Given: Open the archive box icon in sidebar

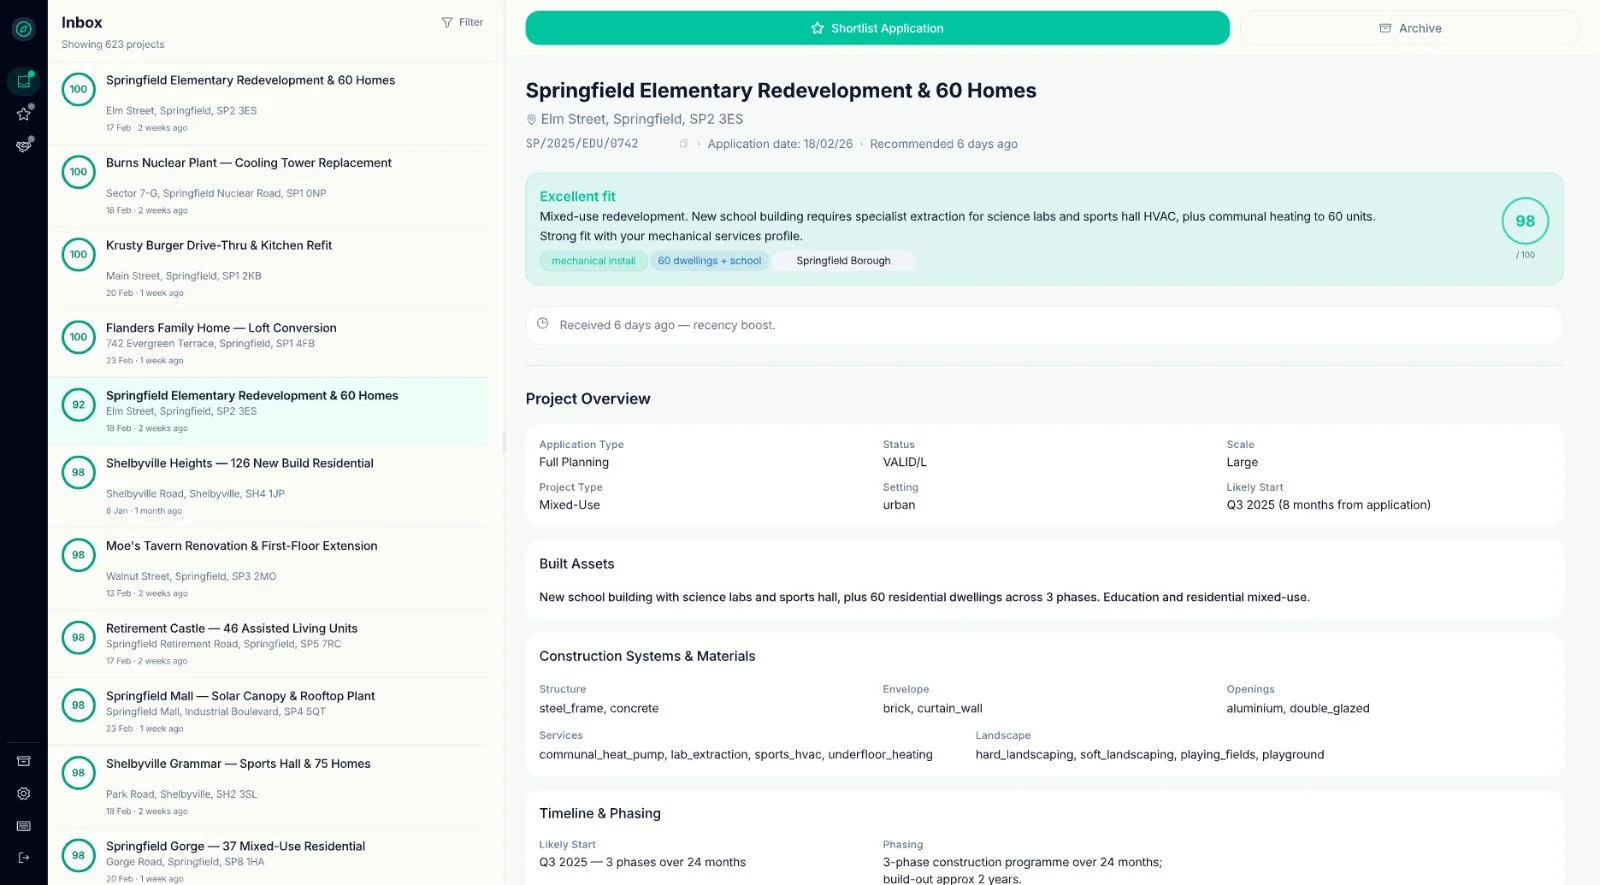Looking at the screenshot, I should 24,761.
